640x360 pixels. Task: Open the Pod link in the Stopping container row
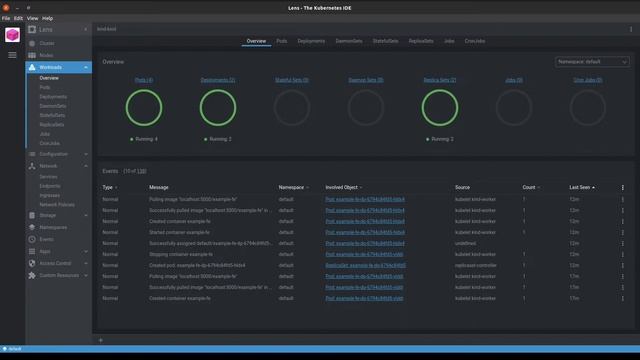(364, 254)
